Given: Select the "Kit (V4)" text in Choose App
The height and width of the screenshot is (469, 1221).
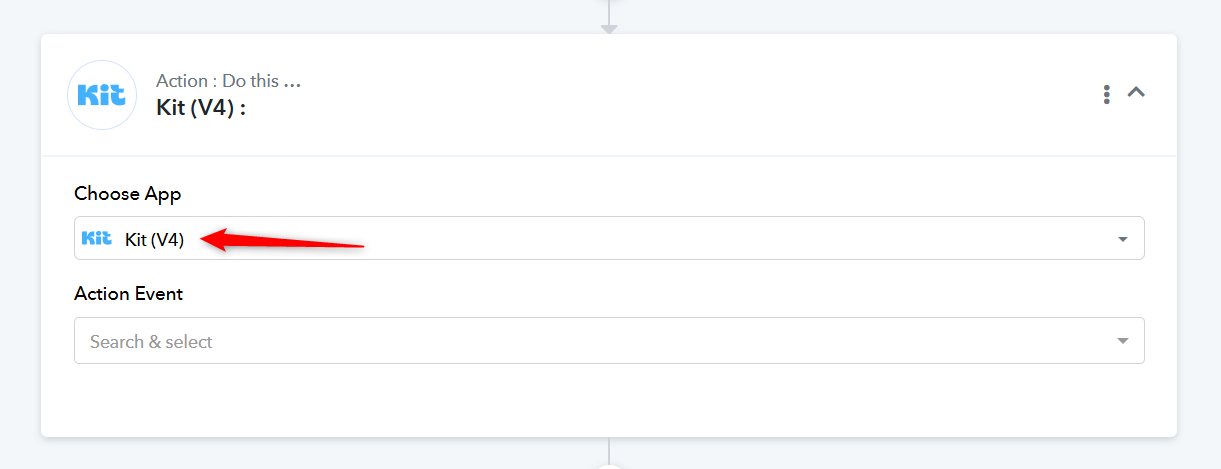Looking at the screenshot, I should click(x=154, y=239).
